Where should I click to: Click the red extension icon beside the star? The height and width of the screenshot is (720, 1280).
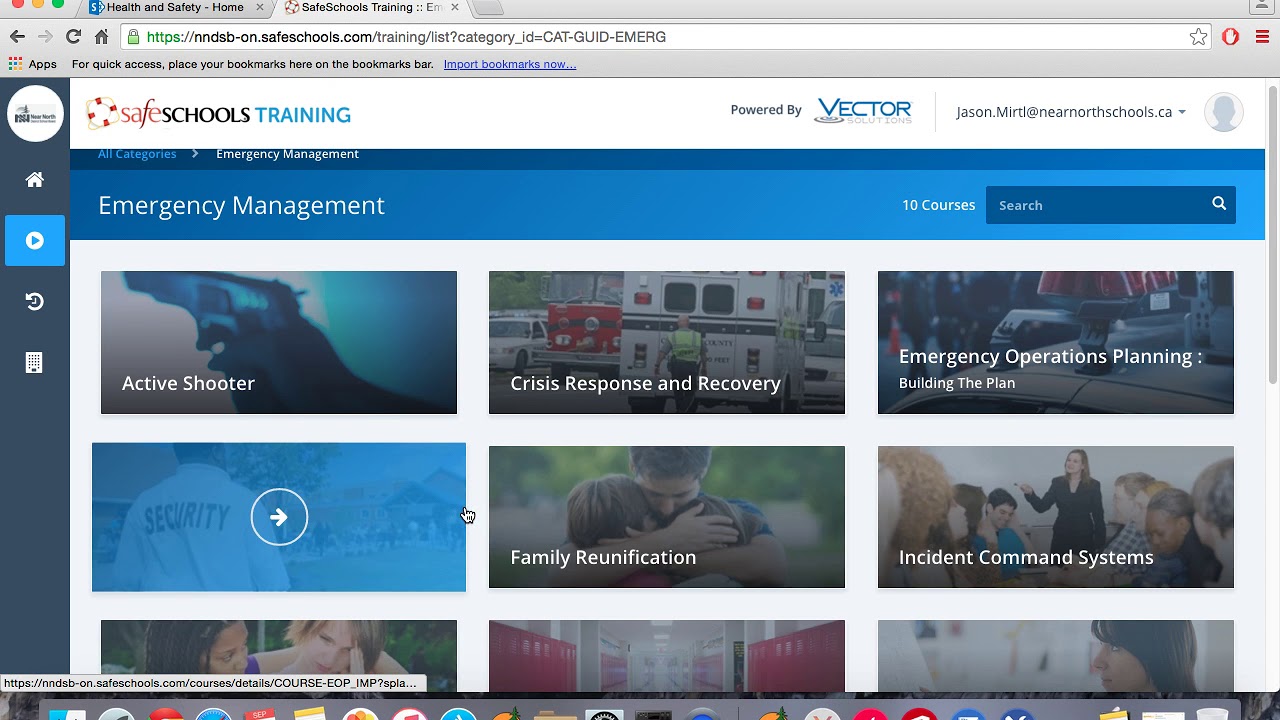(x=1231, y=37)
